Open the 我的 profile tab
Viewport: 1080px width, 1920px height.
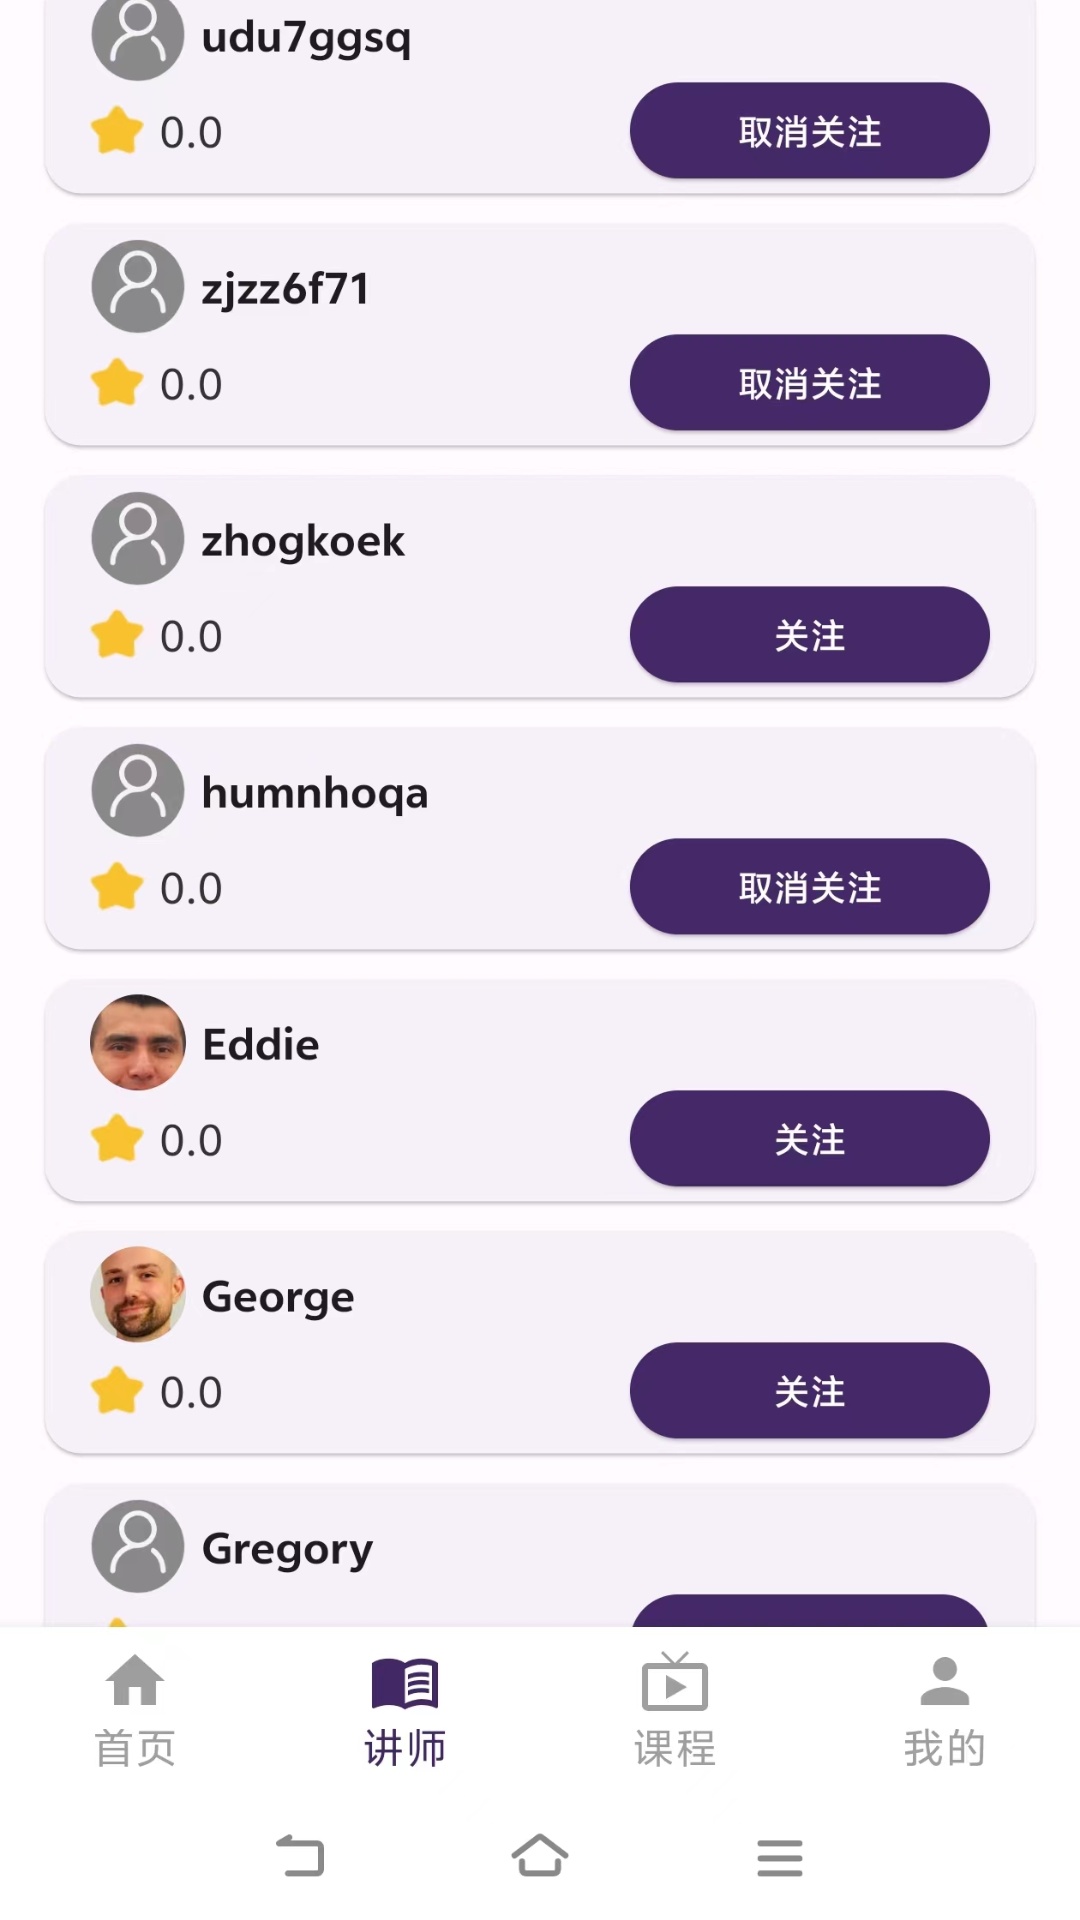coord(944,1710)
